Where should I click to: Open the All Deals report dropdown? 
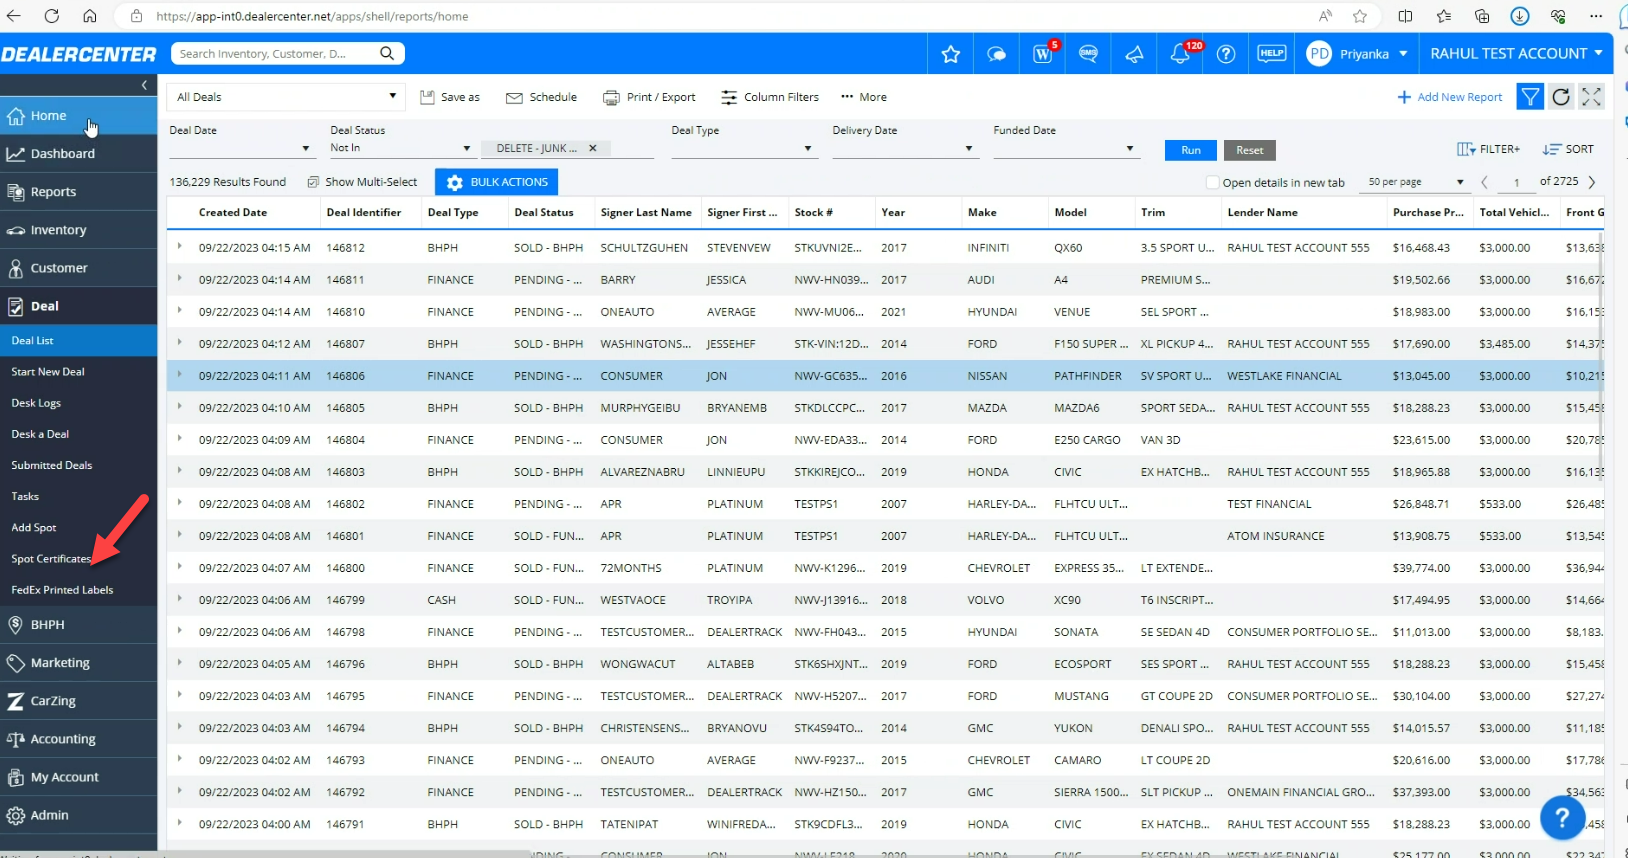[286, 97]
